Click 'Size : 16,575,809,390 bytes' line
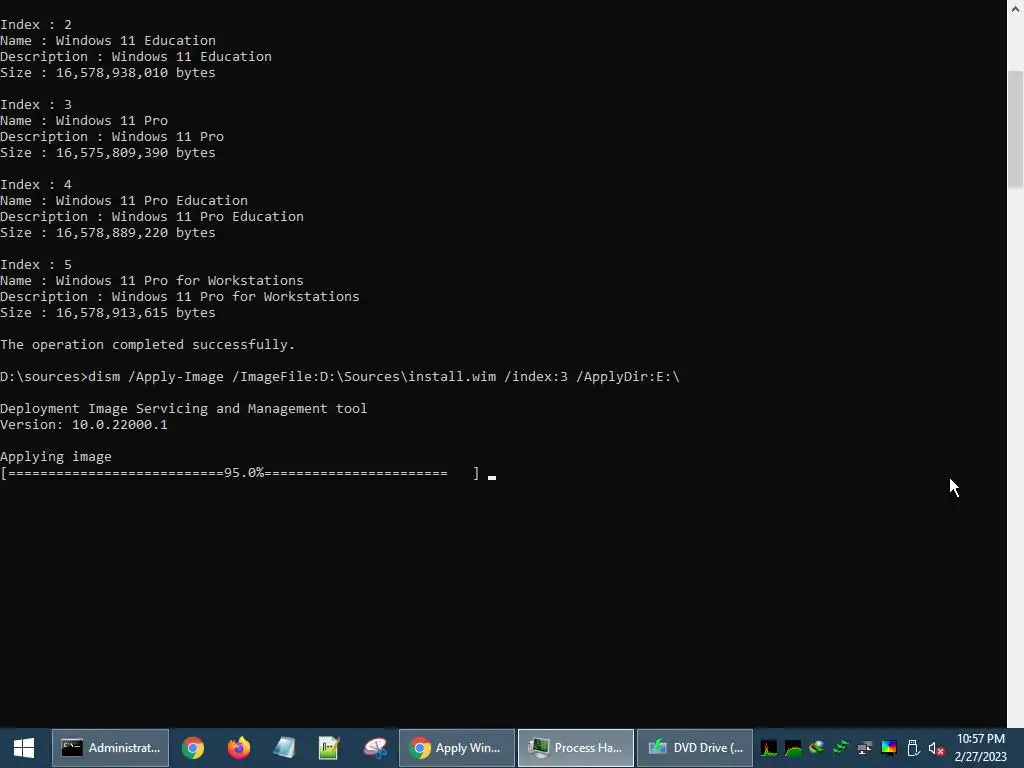Image resolution: width=1024 pixels, height=768 pixels. [108, 153]
